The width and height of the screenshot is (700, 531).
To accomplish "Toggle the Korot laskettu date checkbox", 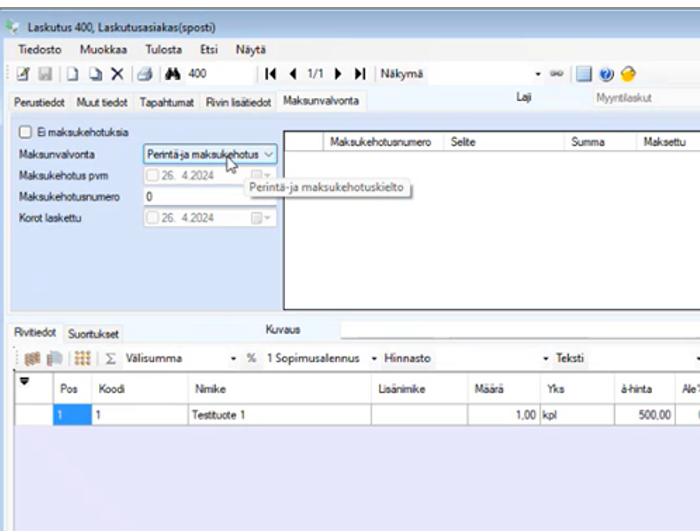I will [153, 218].
